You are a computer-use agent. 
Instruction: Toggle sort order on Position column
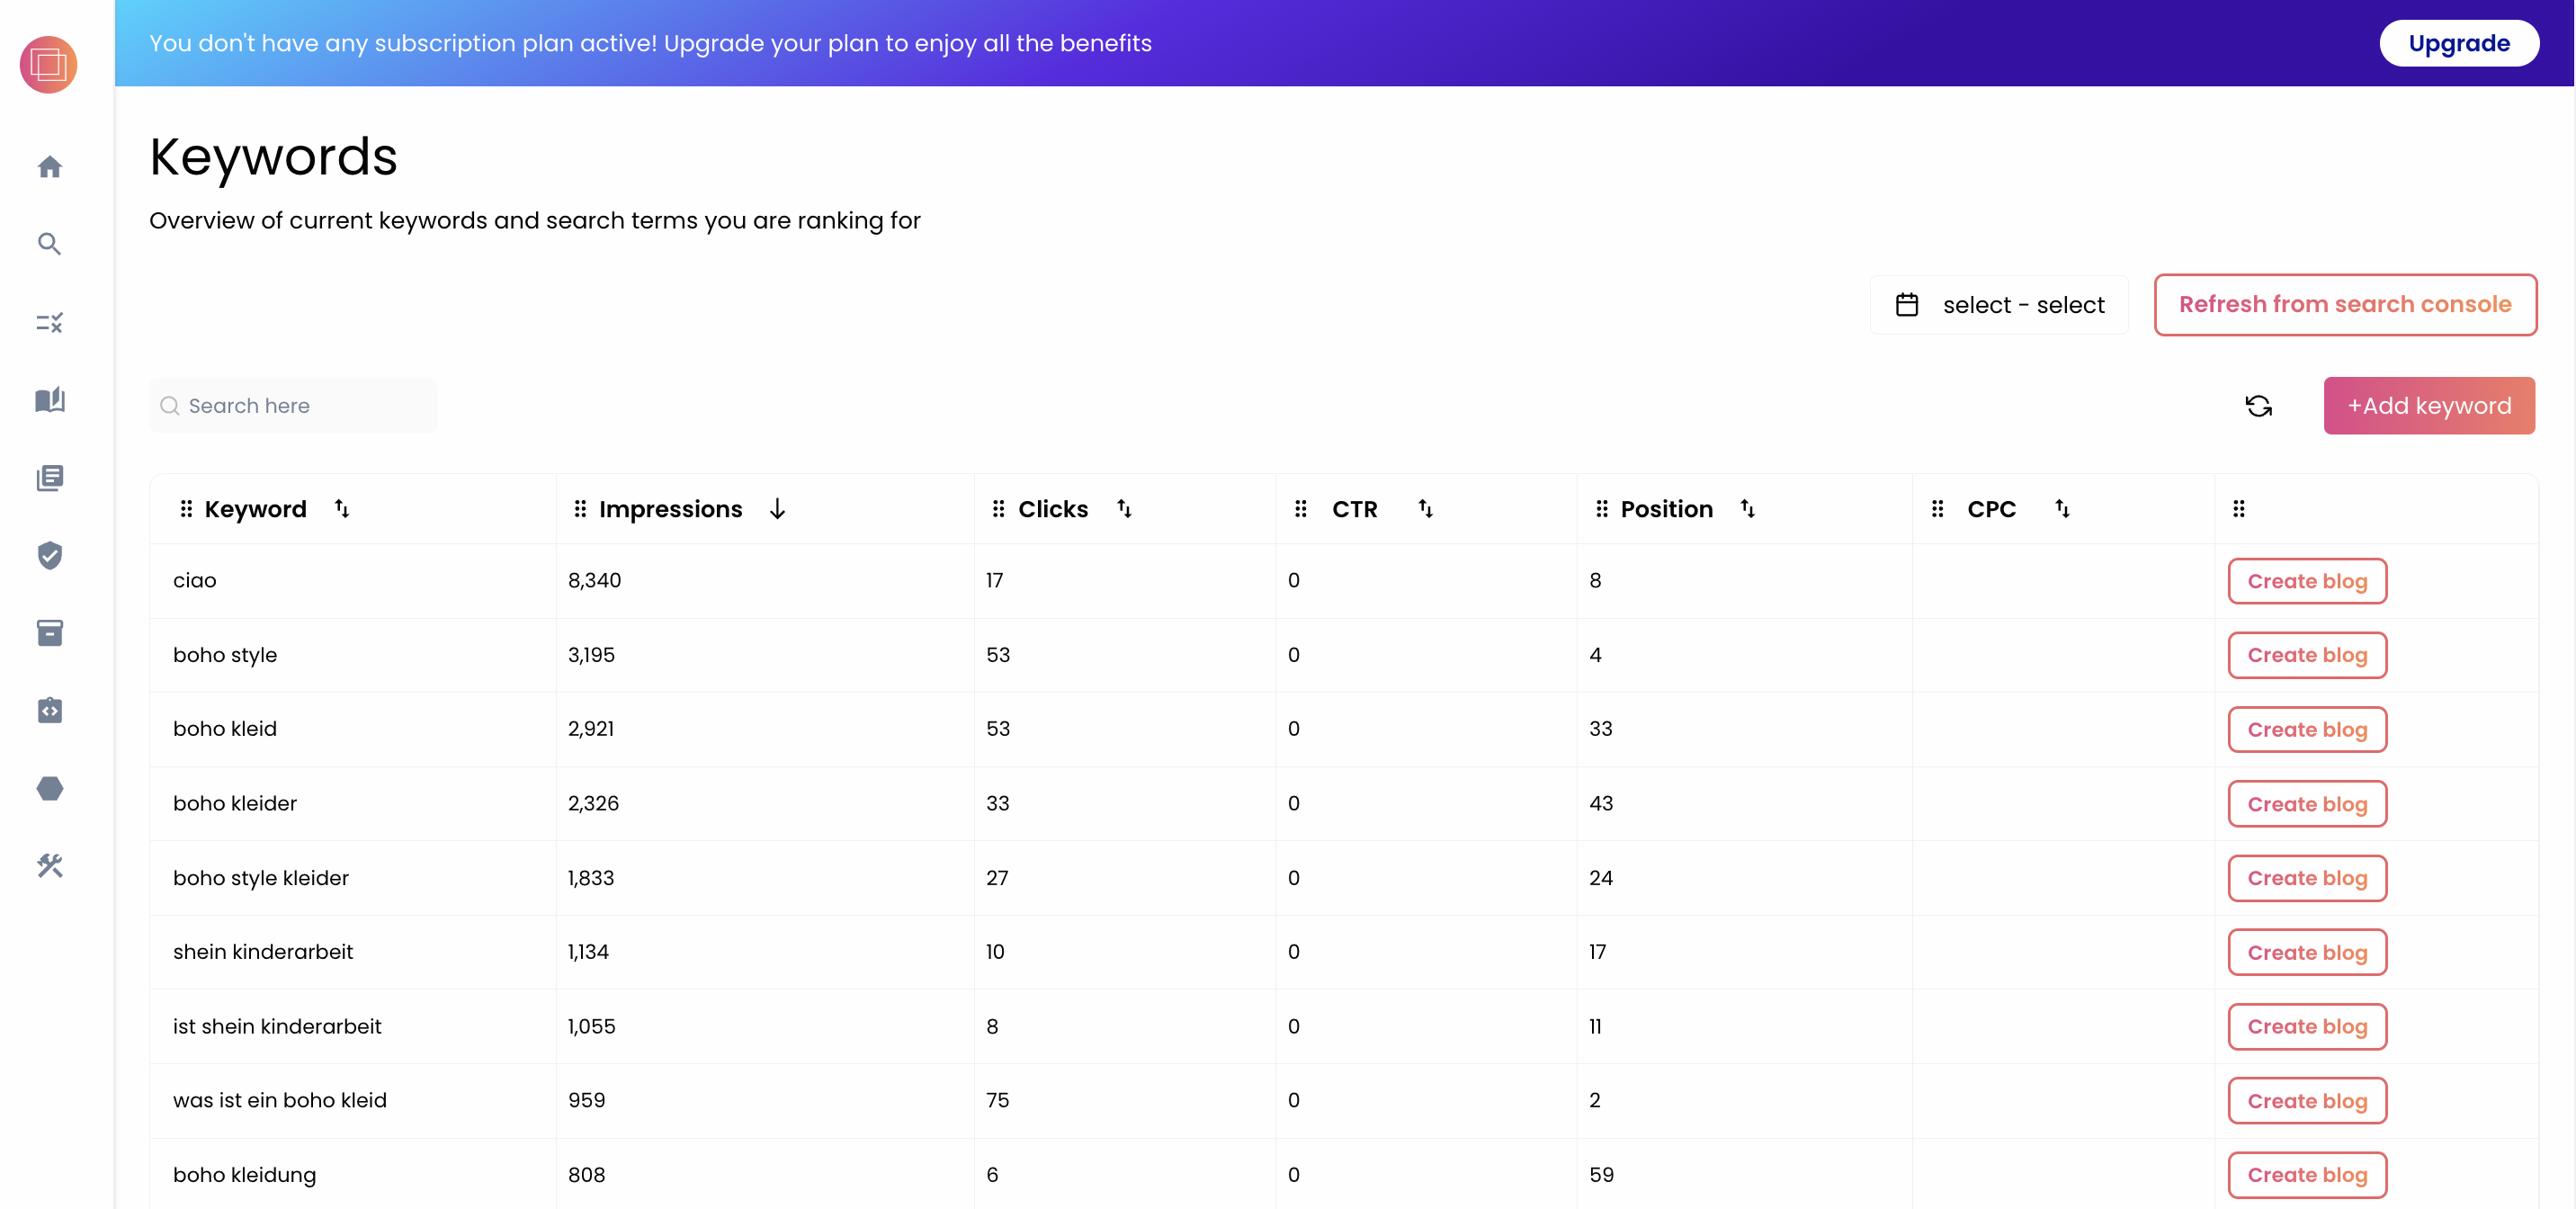(1747, 509)
